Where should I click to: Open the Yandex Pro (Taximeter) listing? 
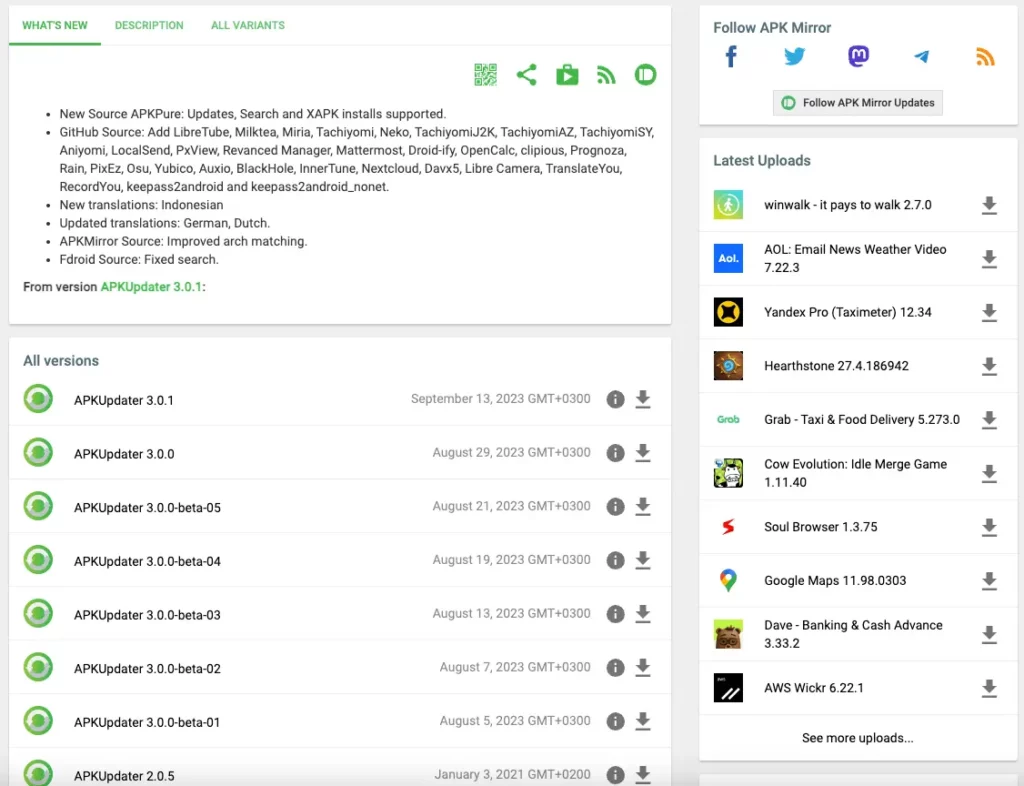(848, 312)
